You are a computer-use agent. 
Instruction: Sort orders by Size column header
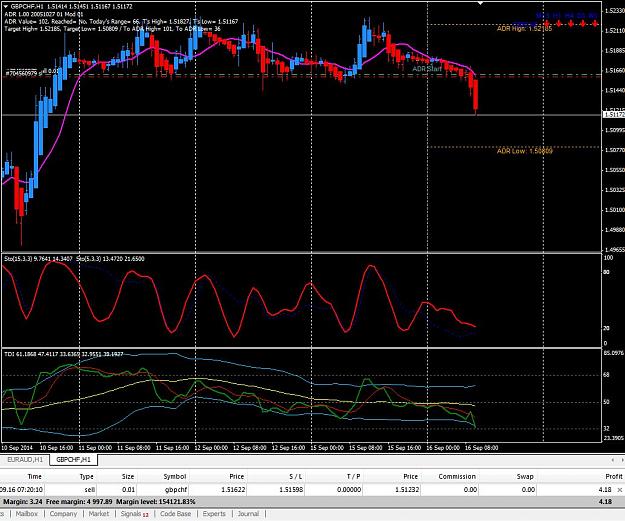pyautogui.click(x=128, y=476)
